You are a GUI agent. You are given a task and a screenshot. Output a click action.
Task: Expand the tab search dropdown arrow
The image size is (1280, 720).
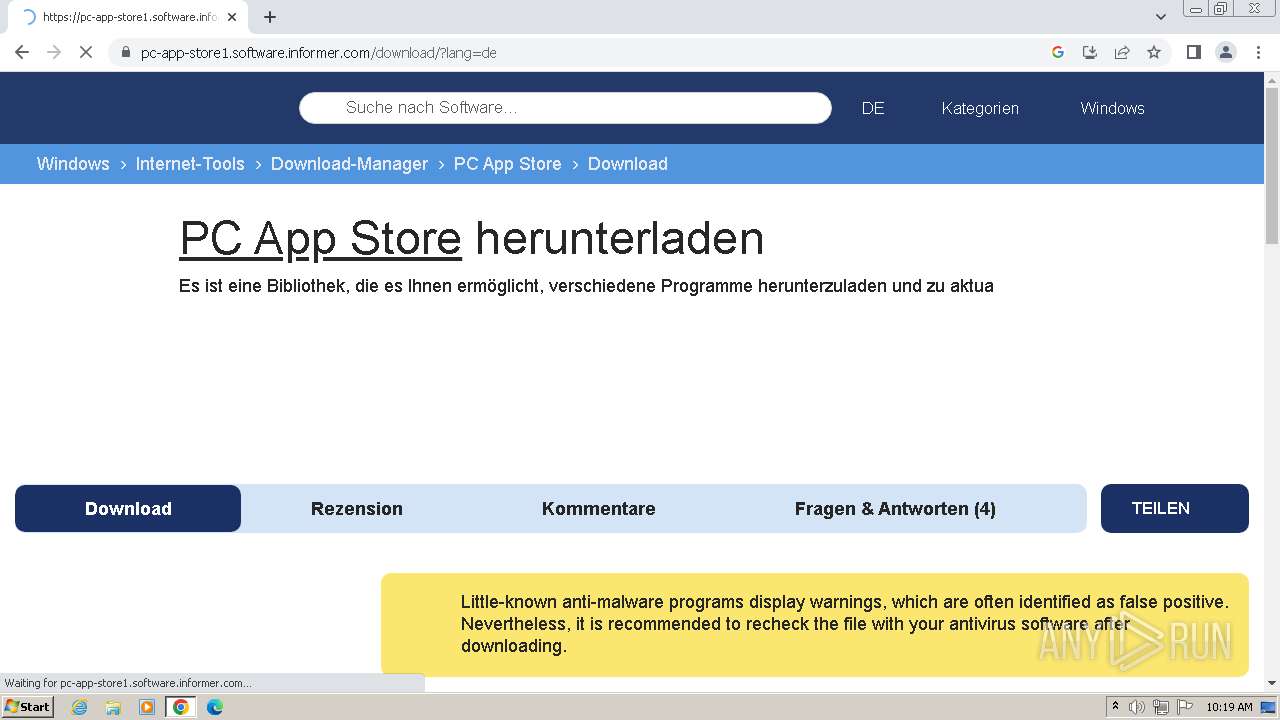[x=1160, y=17]
